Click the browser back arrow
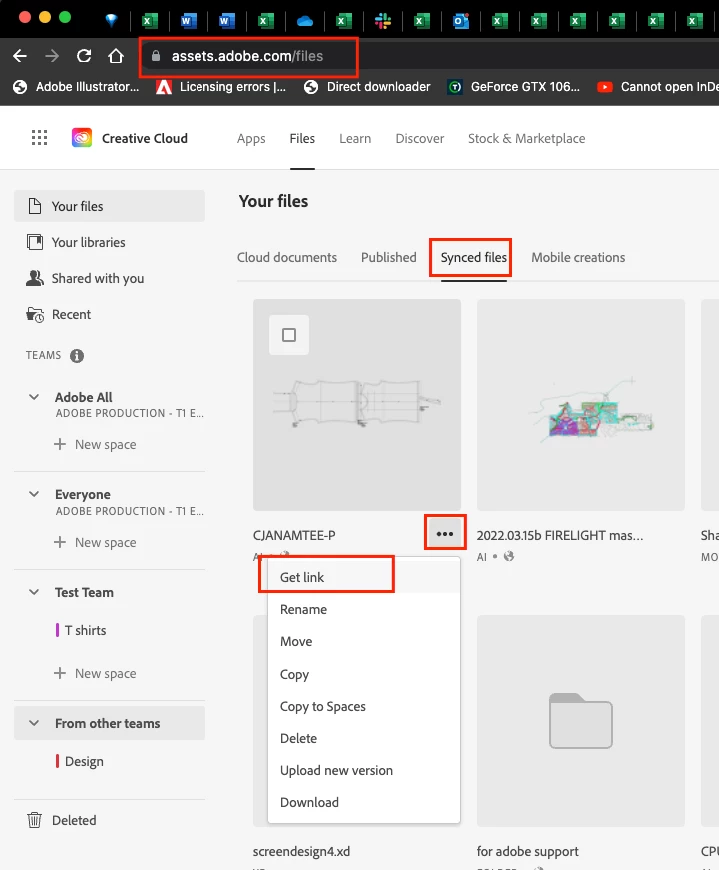Image resolution: width=719 pixels, height=870 pixels. pyautogui.click(x=20, y=55)
